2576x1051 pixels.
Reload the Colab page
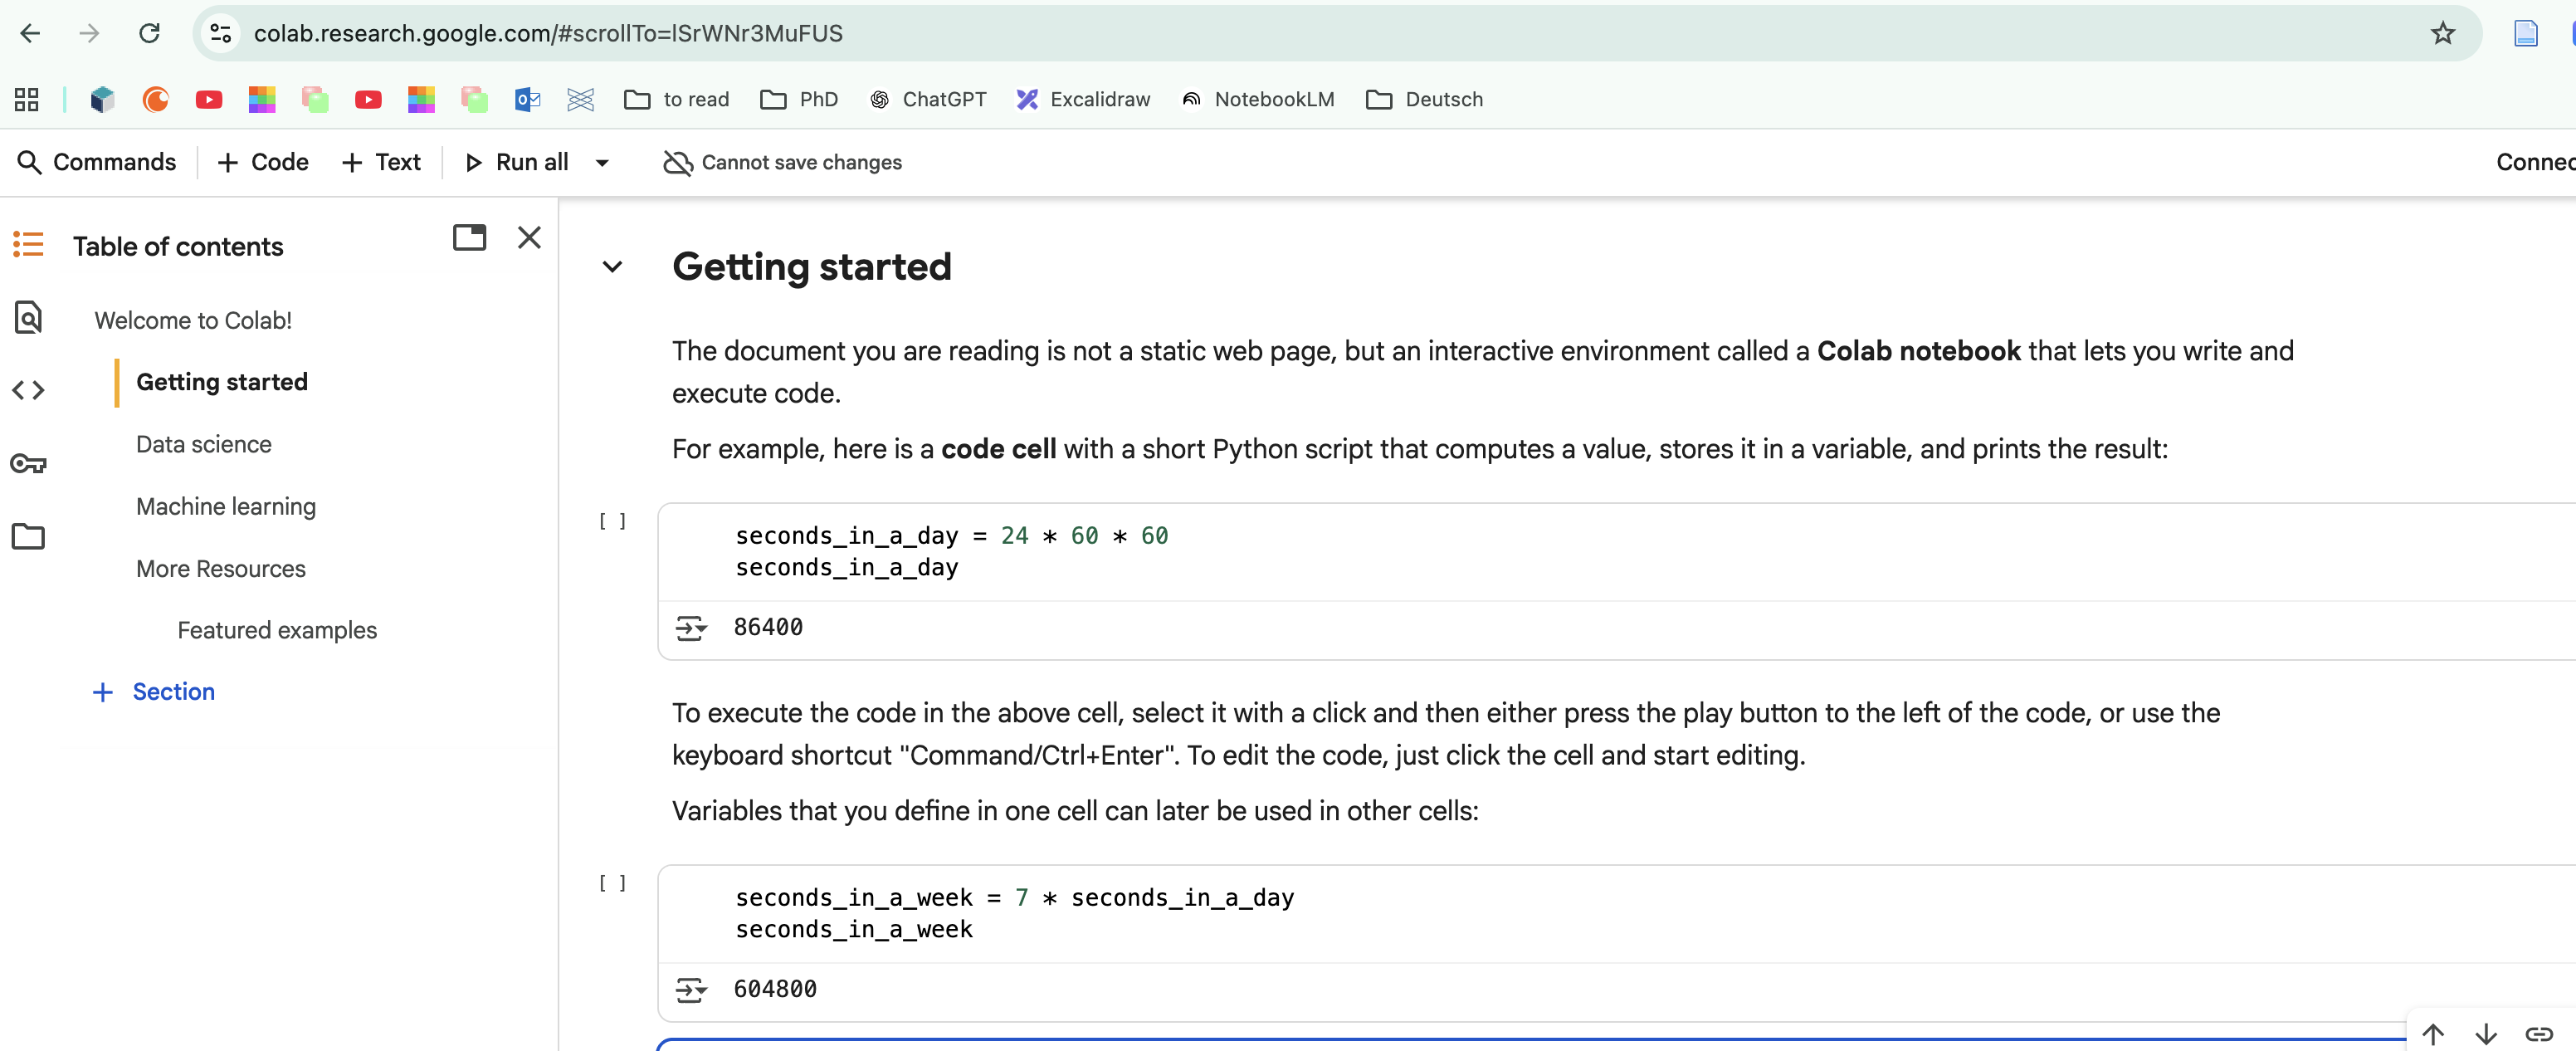149,33
